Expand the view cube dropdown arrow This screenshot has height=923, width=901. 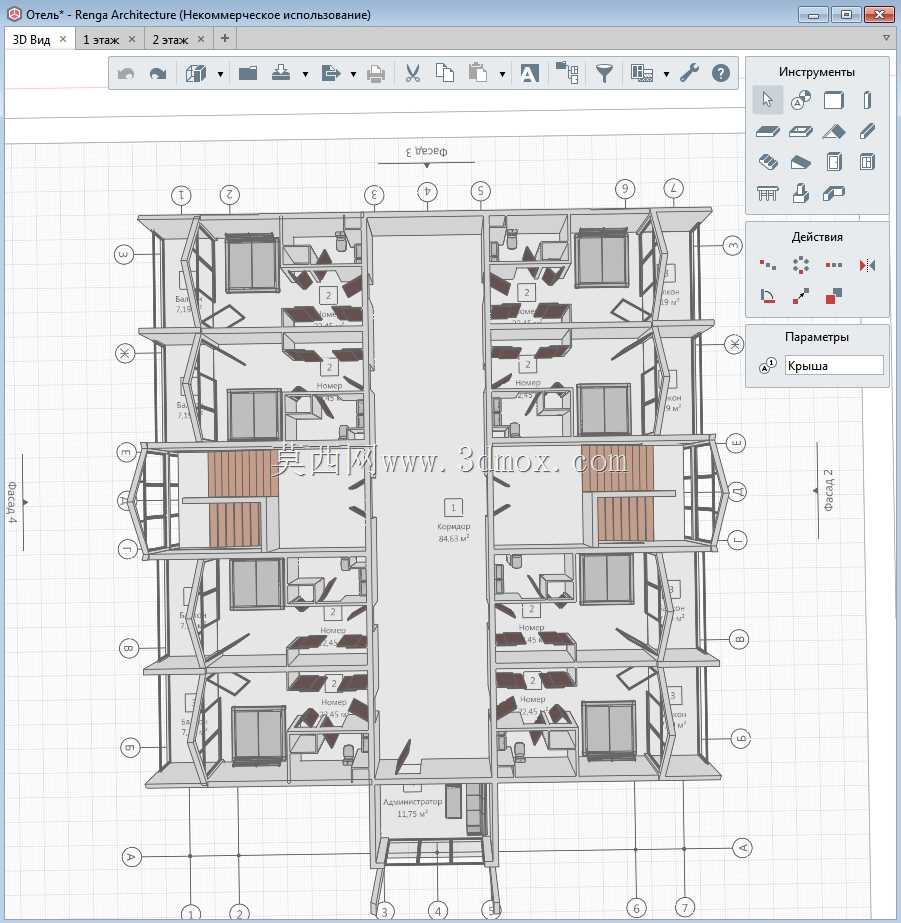(220, 75)
